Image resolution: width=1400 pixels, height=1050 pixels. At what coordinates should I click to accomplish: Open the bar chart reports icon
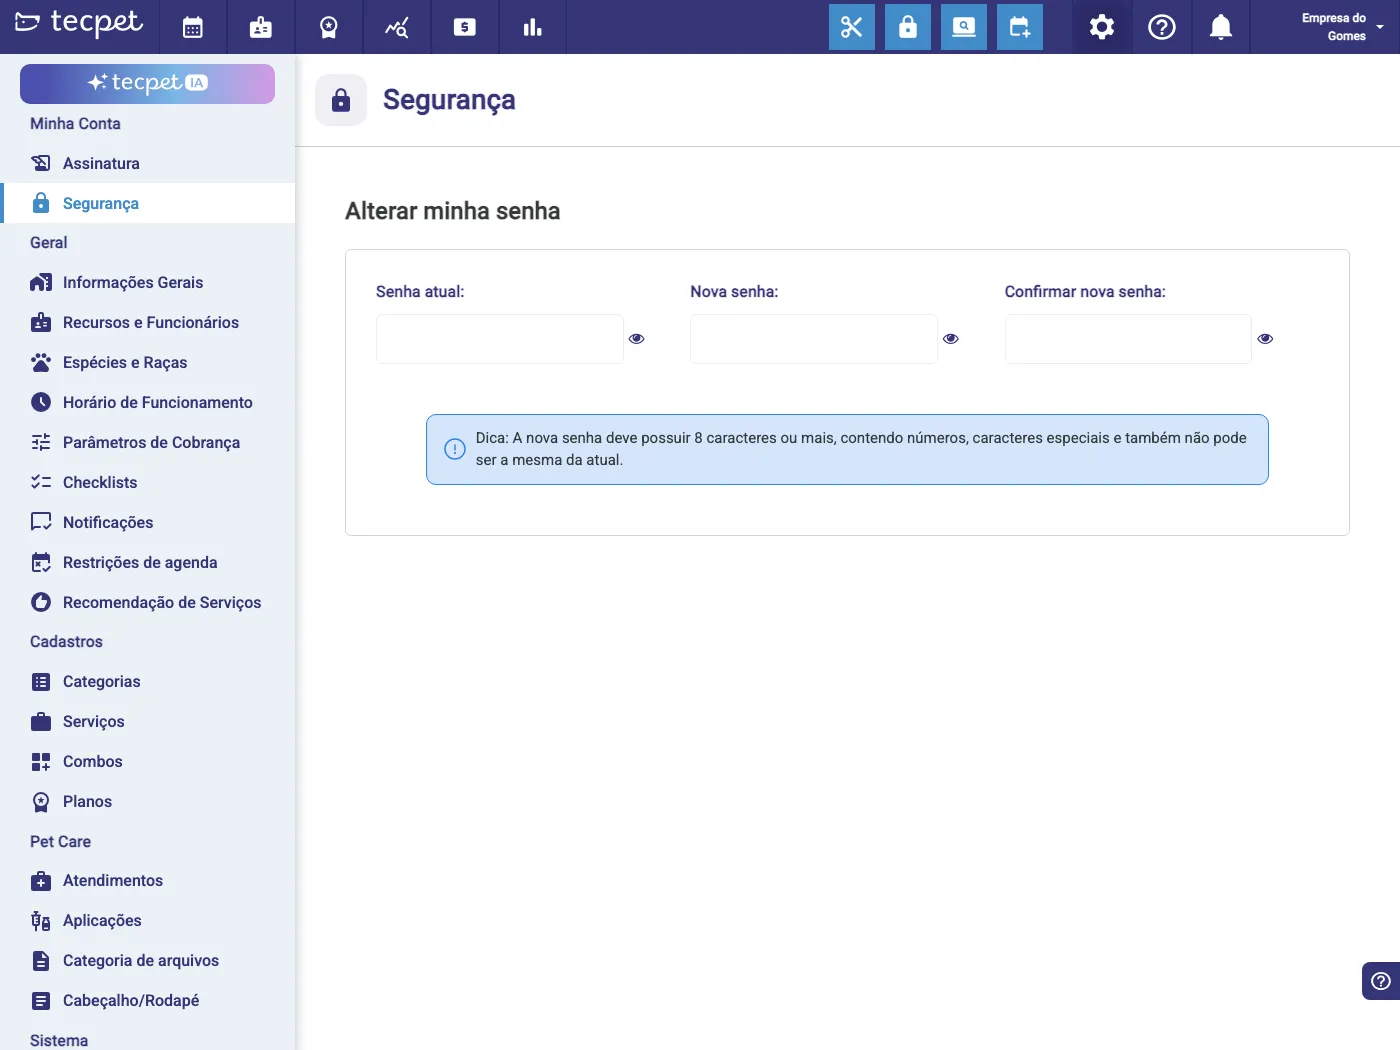[x=533, y=27]
